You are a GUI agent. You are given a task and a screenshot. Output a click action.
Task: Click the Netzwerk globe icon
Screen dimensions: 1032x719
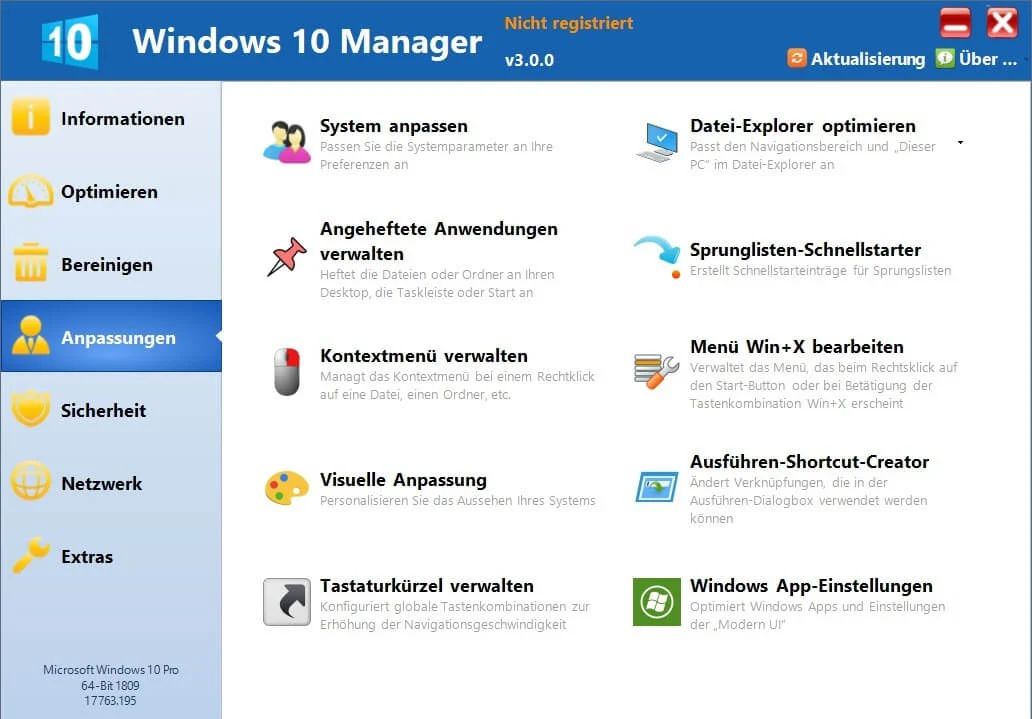point(30,482)
